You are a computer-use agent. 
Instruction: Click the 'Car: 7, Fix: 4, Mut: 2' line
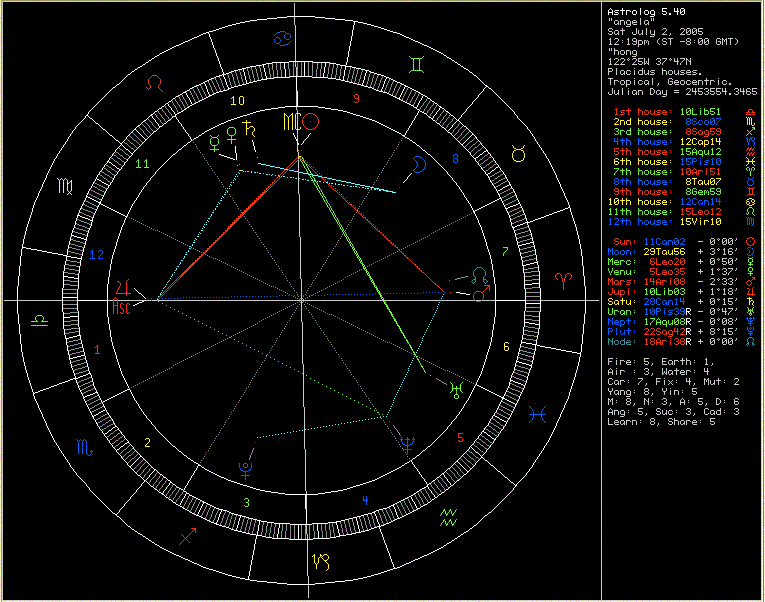(673, 382)
